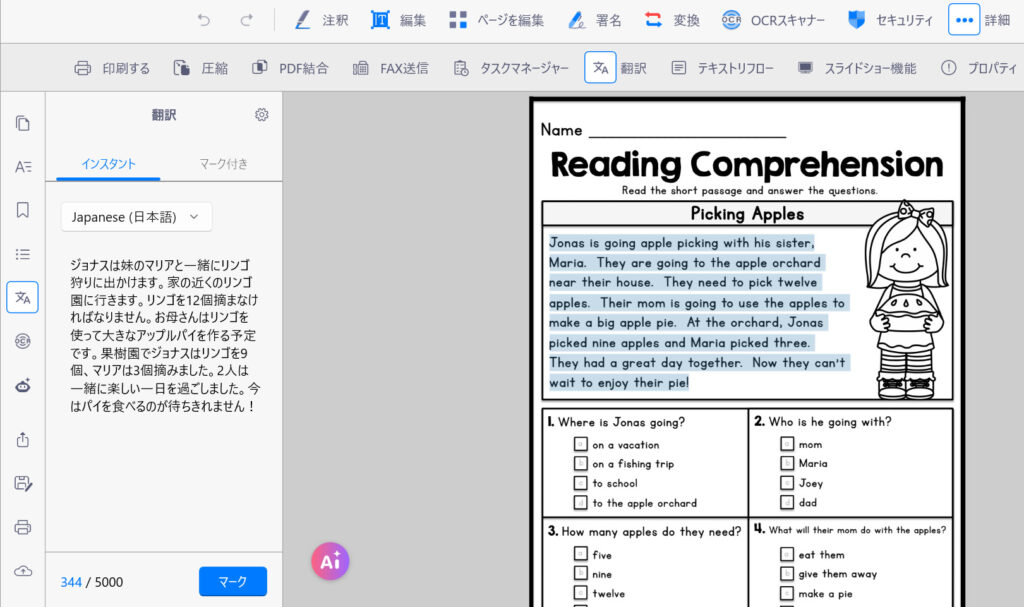Check 'to the apple orchard' checkbox
The image size is (1024, 607).
(581, 502)
